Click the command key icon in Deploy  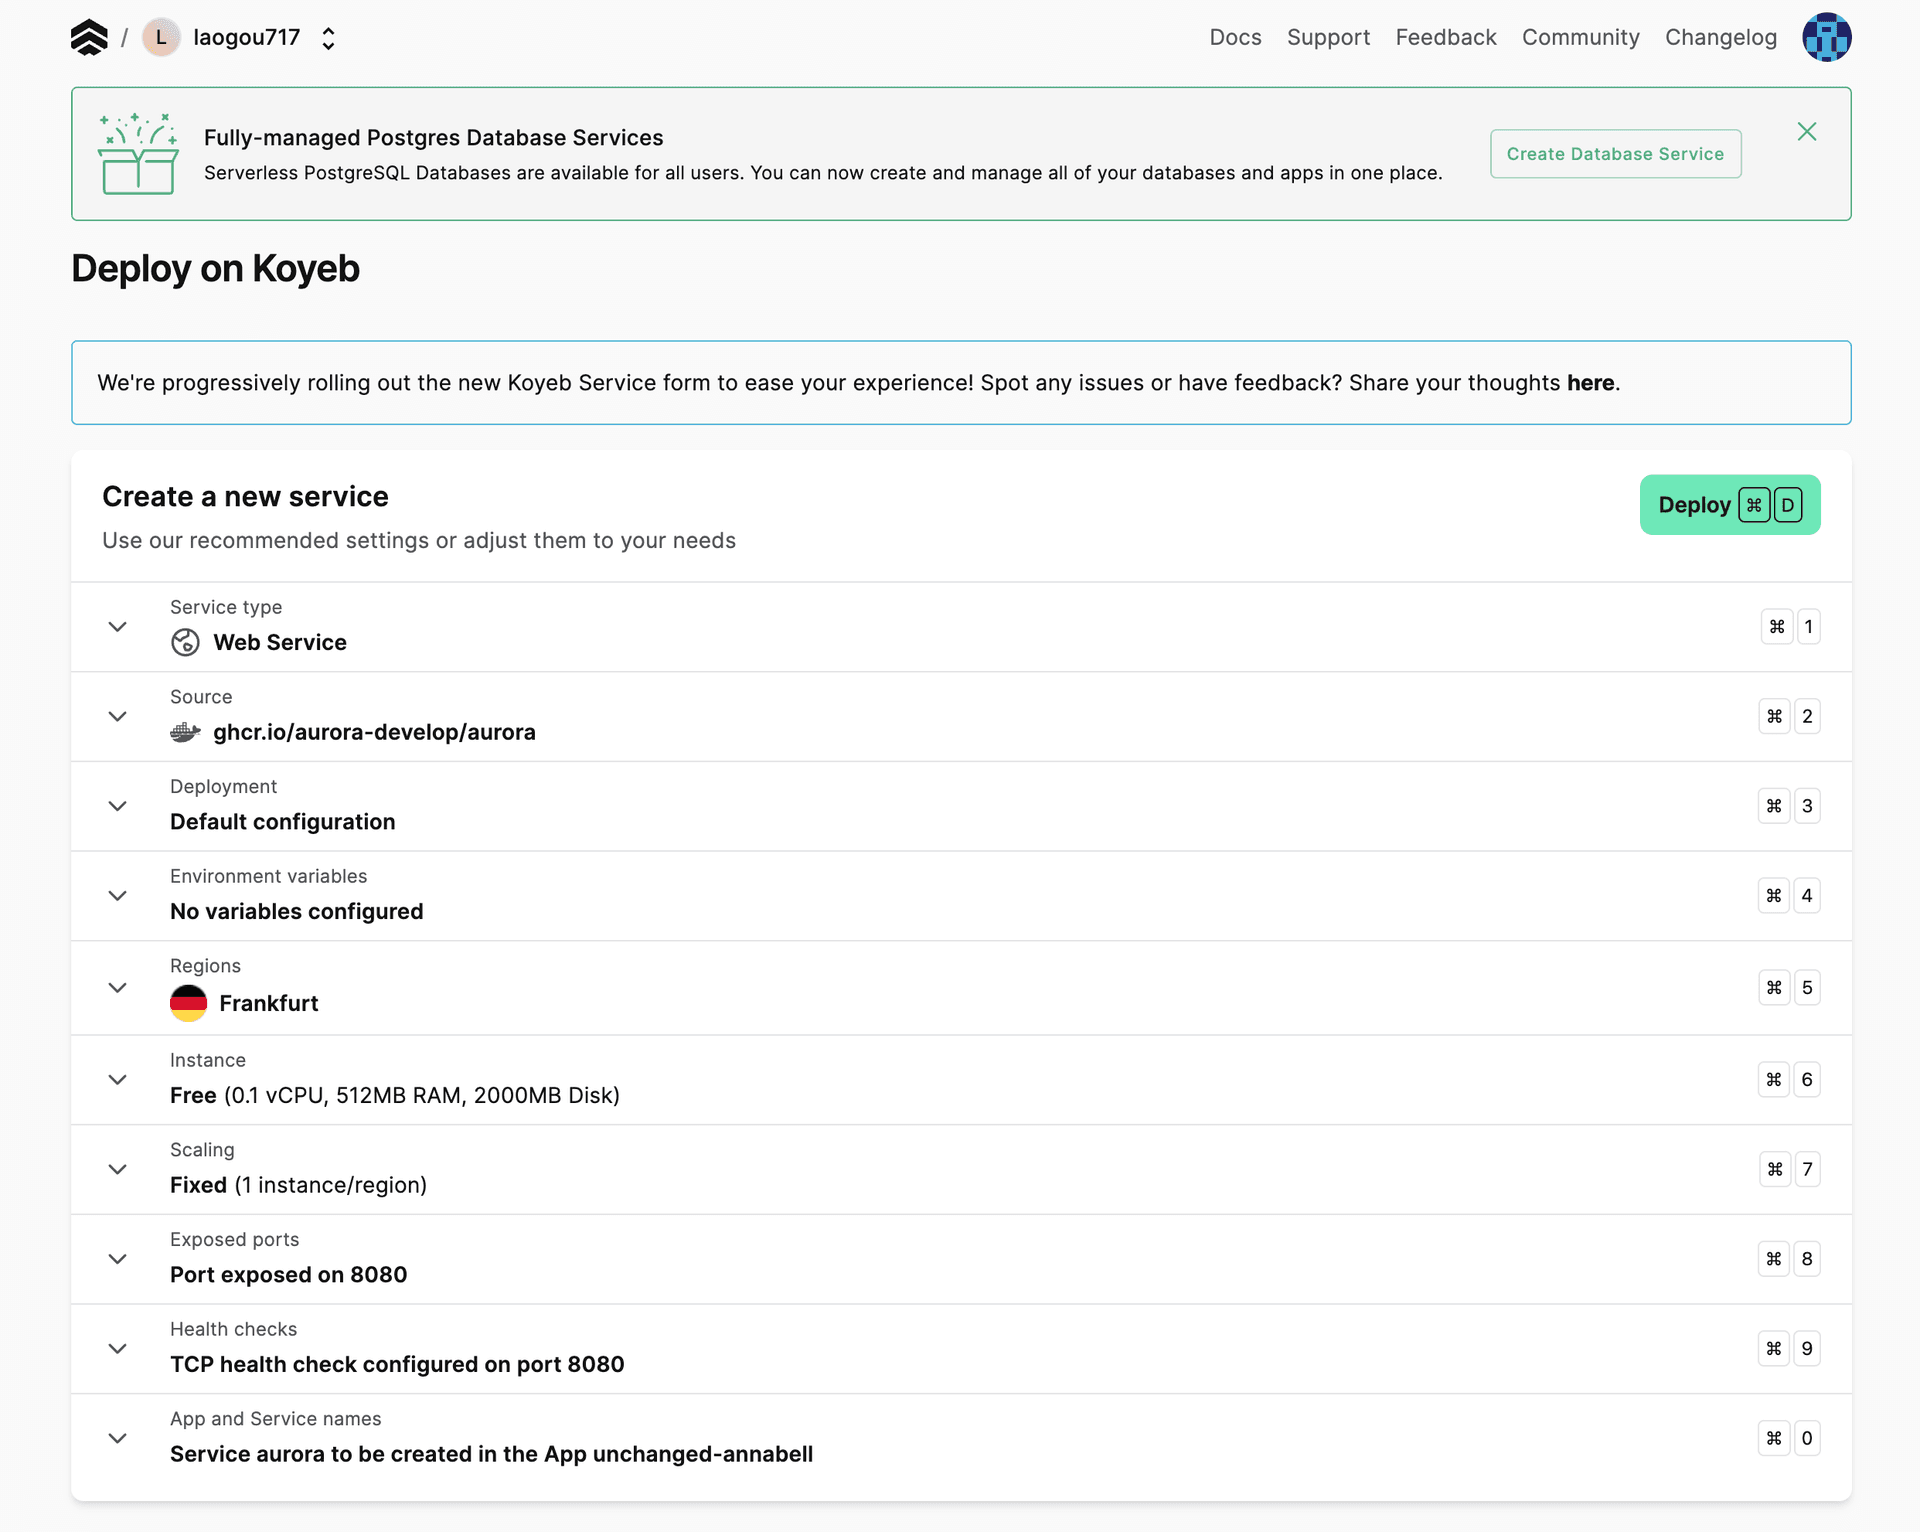tap(1754, 505)
